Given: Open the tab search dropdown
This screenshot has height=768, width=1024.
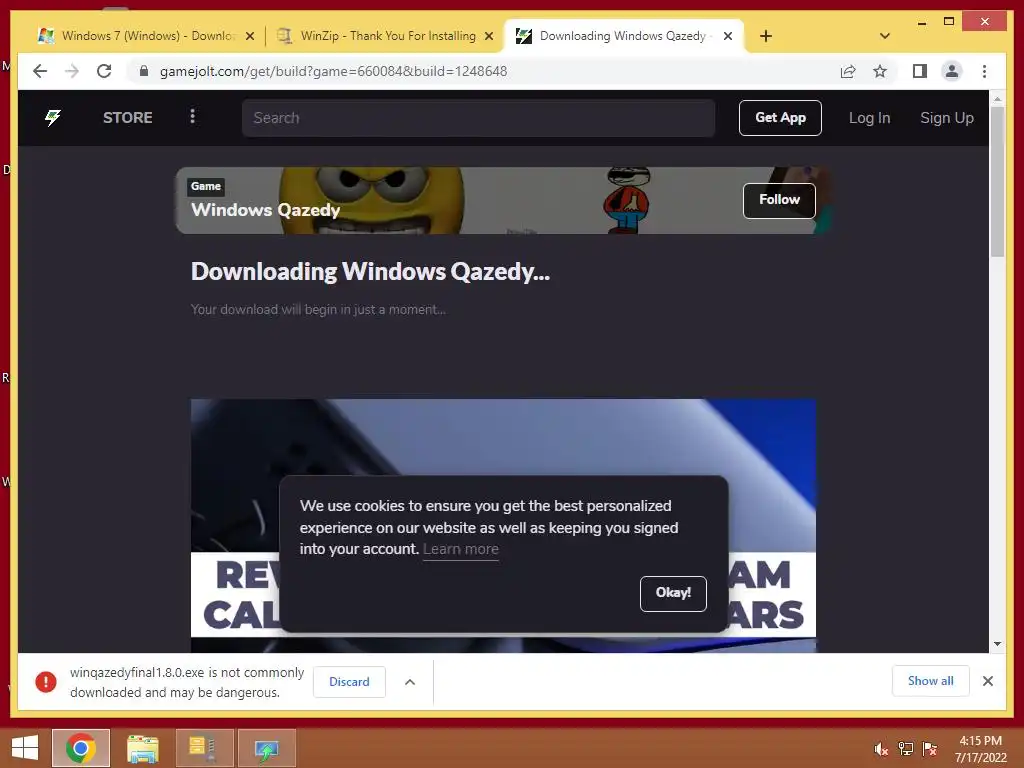Looking at the screenshot, I should click(884, 36).
